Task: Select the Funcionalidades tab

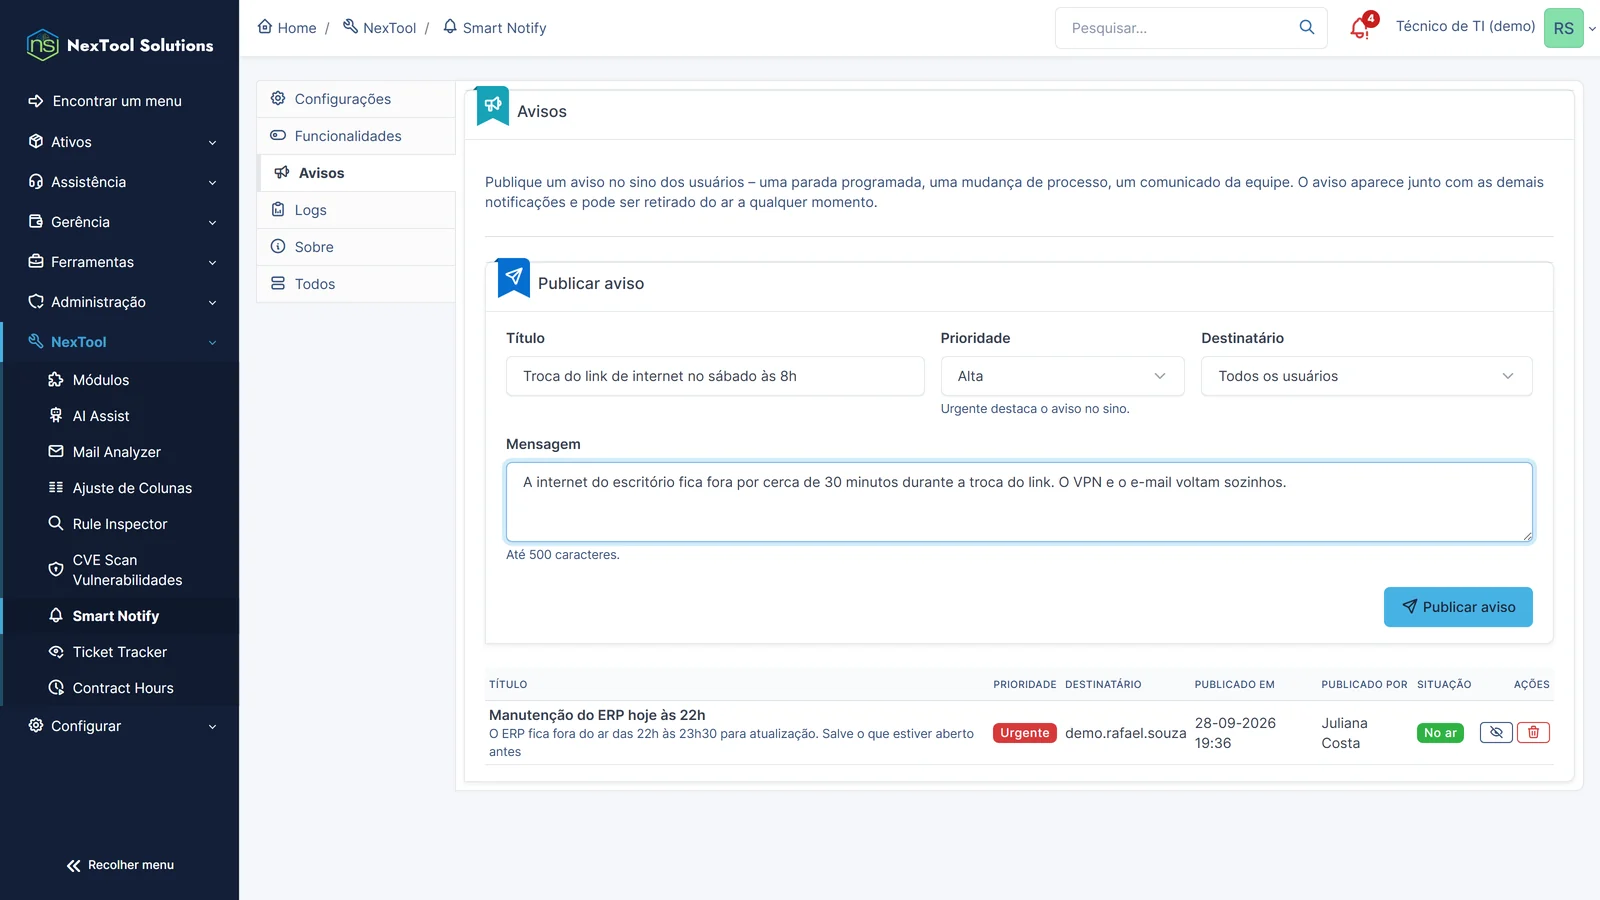Action: pyautogui.click(x=356, y=136)
